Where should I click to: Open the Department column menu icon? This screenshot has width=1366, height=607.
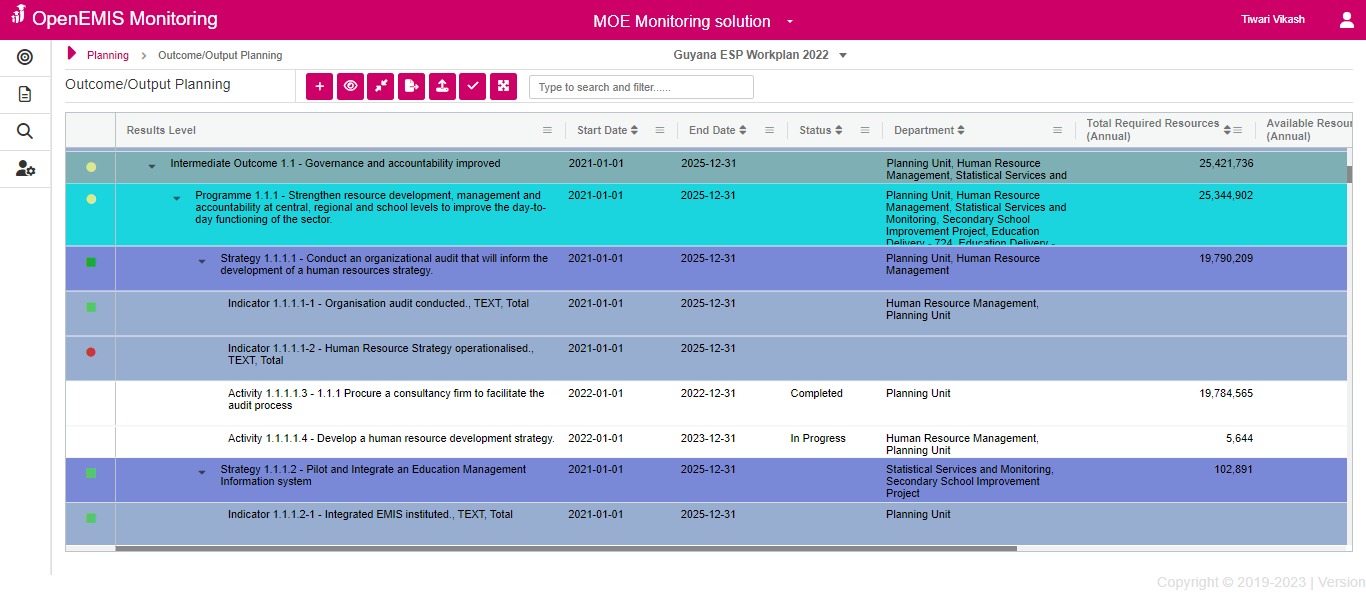pos(1057,130)
